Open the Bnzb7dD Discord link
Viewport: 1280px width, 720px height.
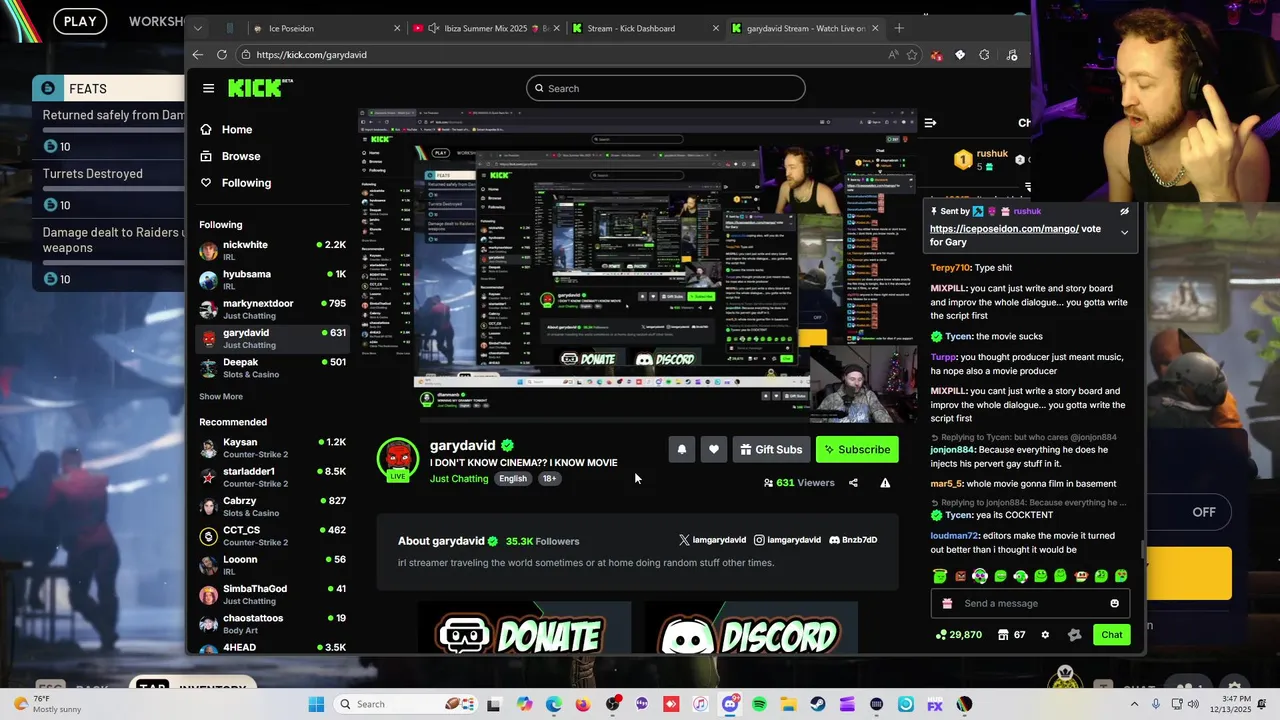(x=853, y=540)
